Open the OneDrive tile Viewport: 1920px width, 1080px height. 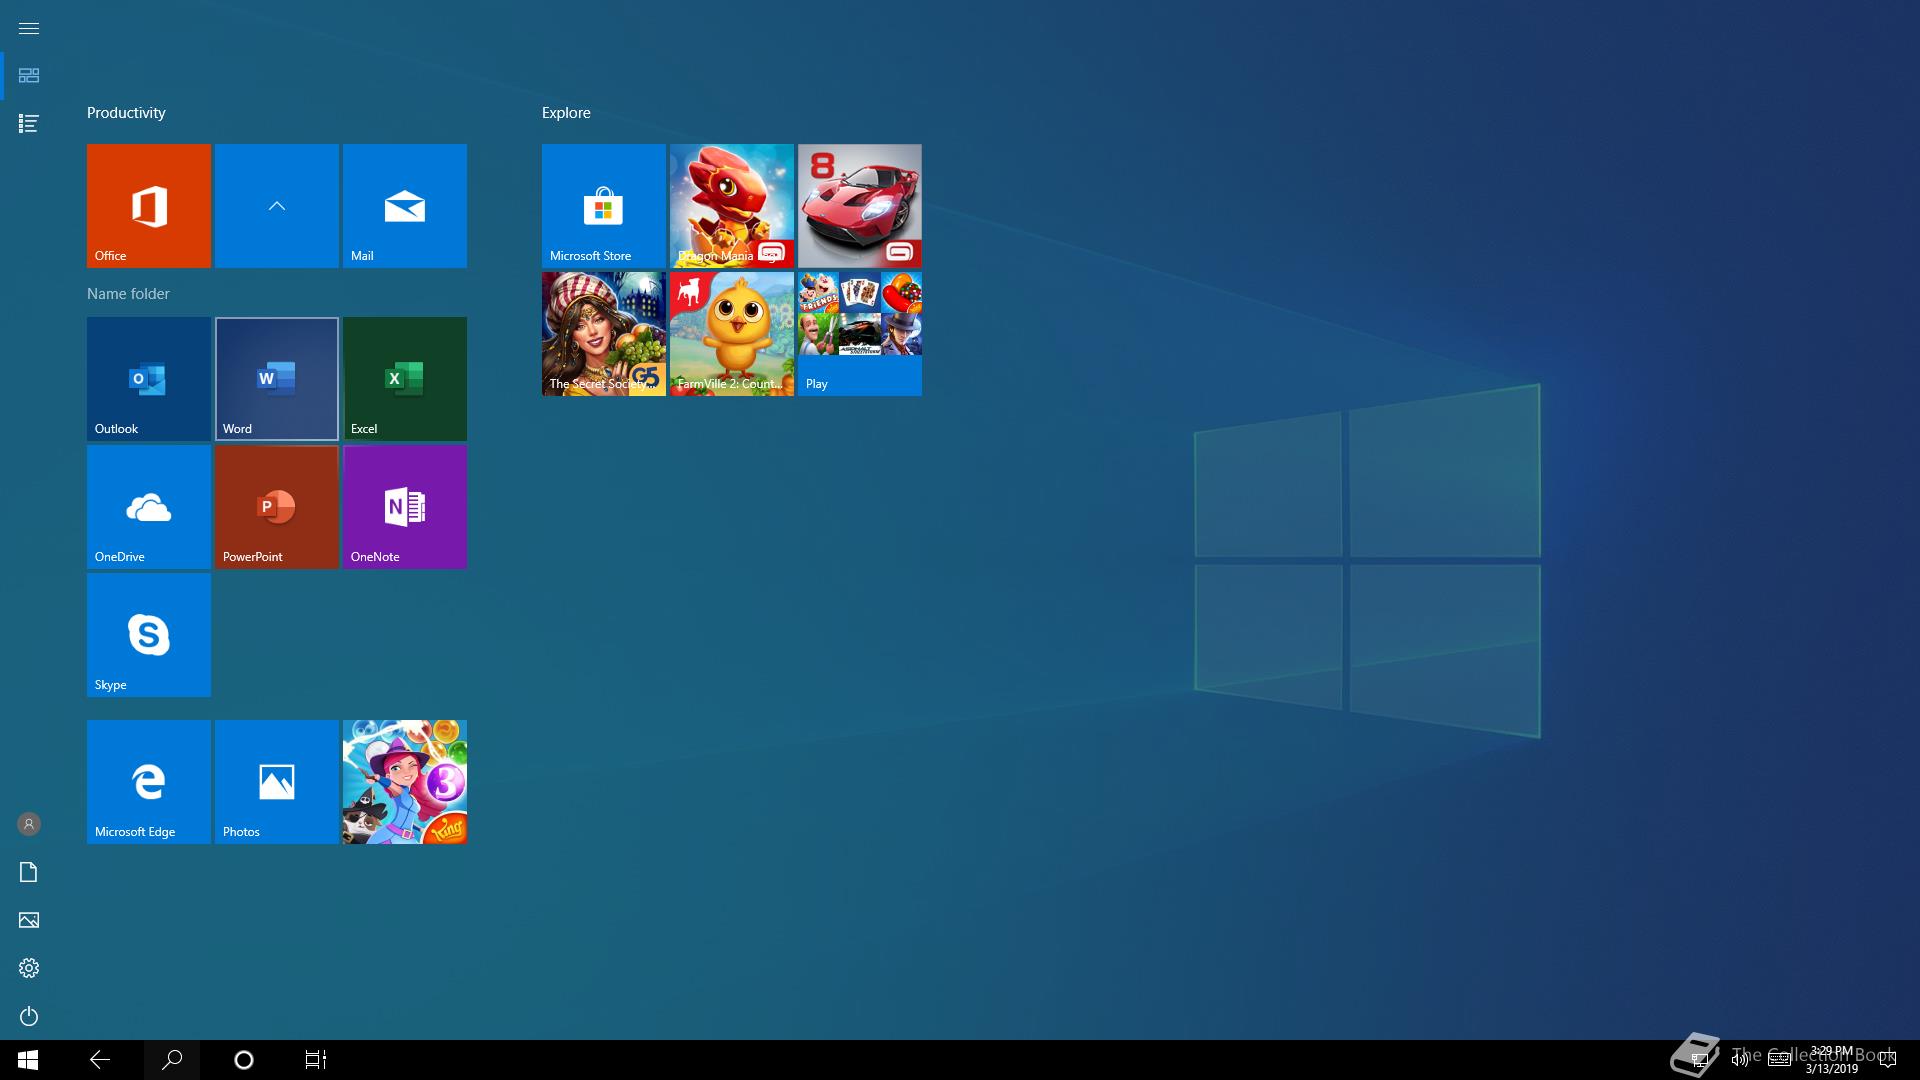click(148, 507)
